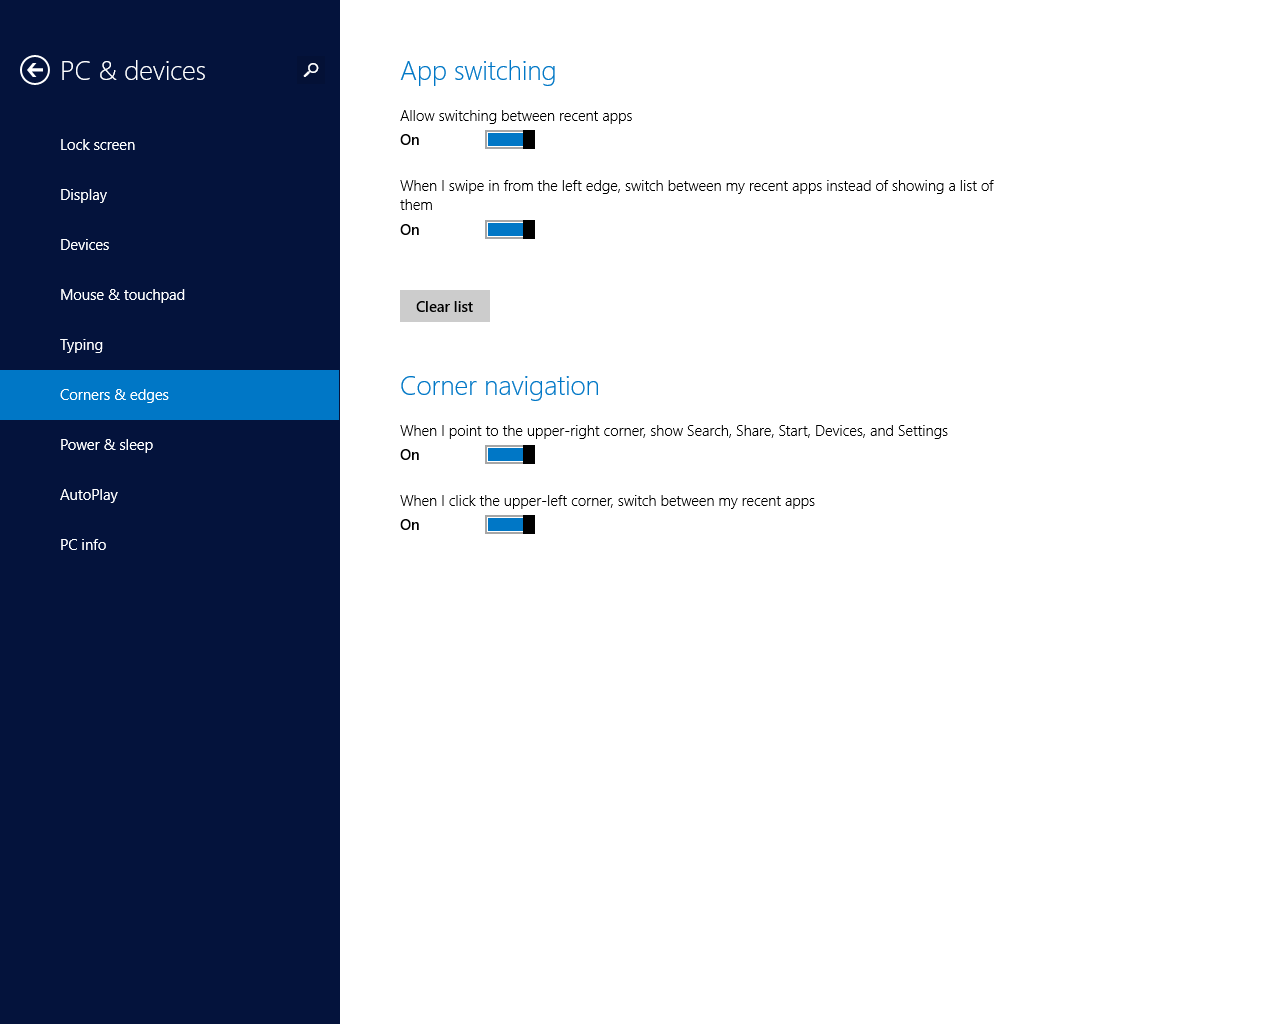View PC info
This screenshot has height=1024, width=1280.
[83, 544]
